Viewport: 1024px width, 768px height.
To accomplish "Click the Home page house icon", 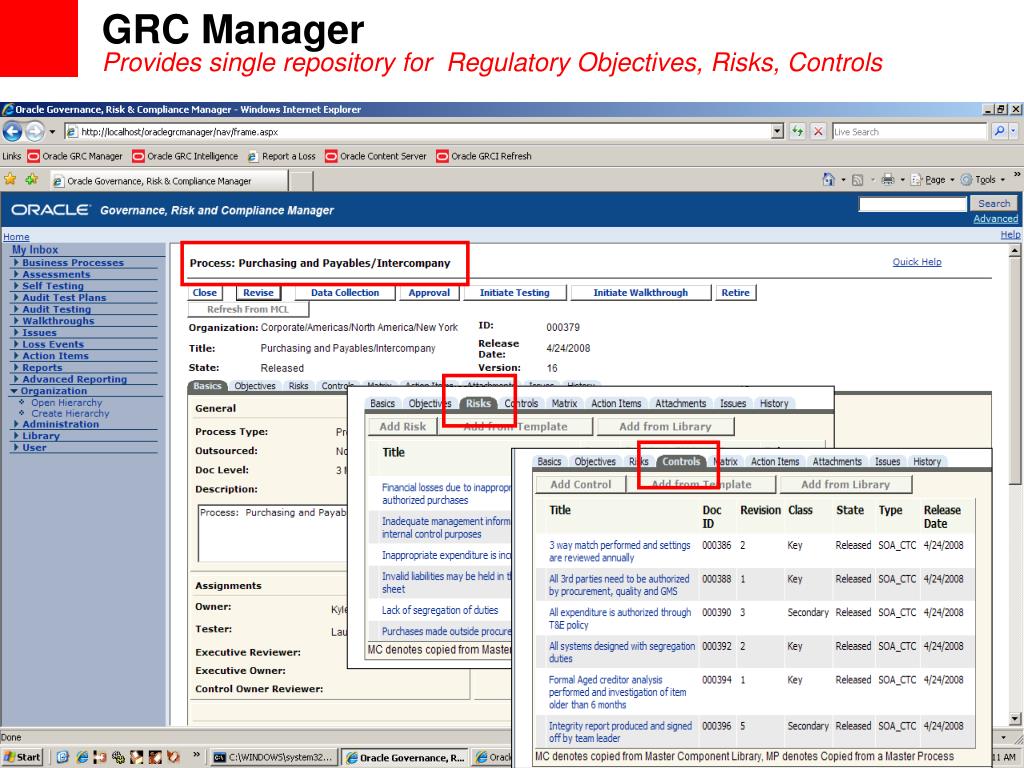I will coord(829,180).
